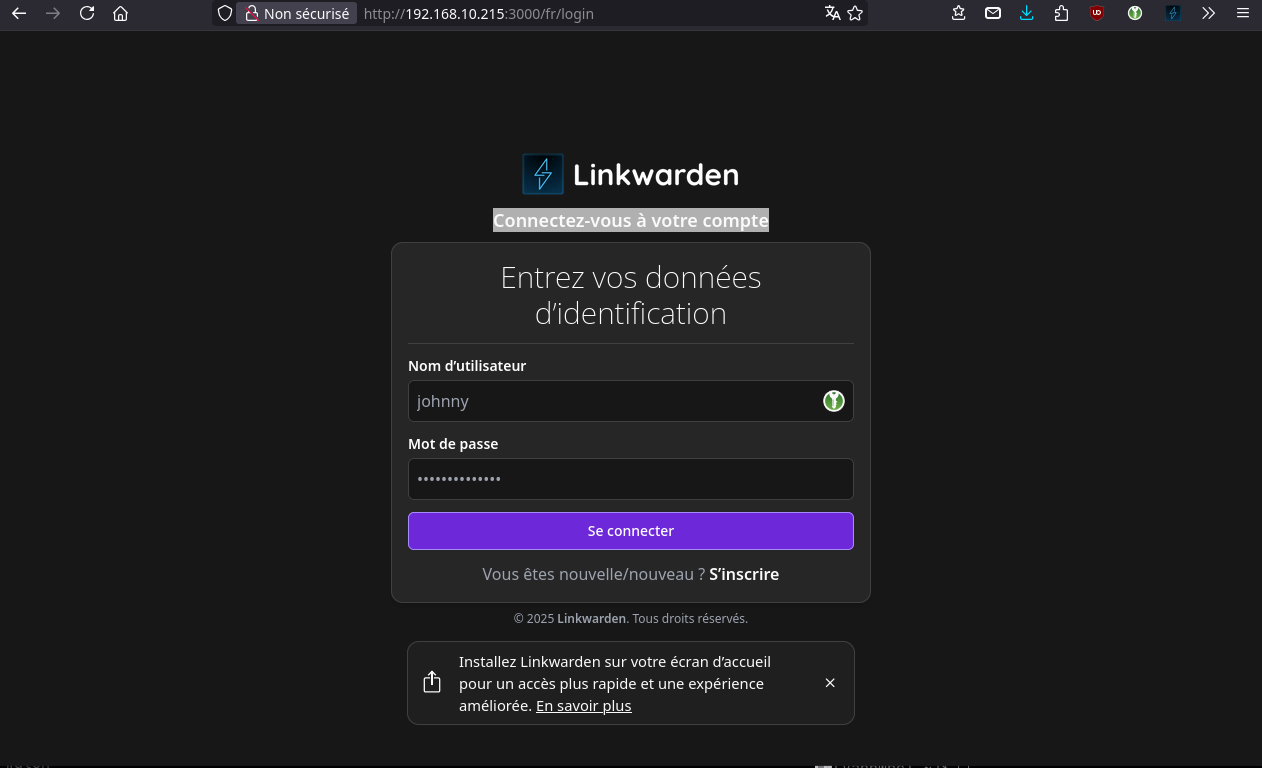This screenshot has height=768, width=1262.
Task: Open the 'Non sécurisé' site info panel
Action: pyautogui.click(x=297, y=14)
